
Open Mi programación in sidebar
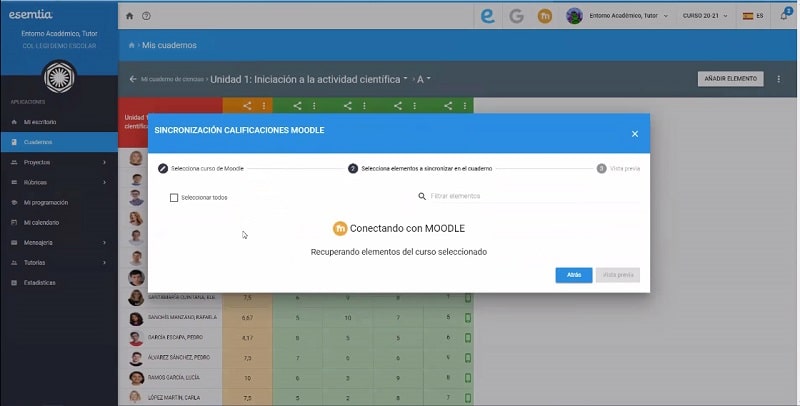click(x=59, y=202)
